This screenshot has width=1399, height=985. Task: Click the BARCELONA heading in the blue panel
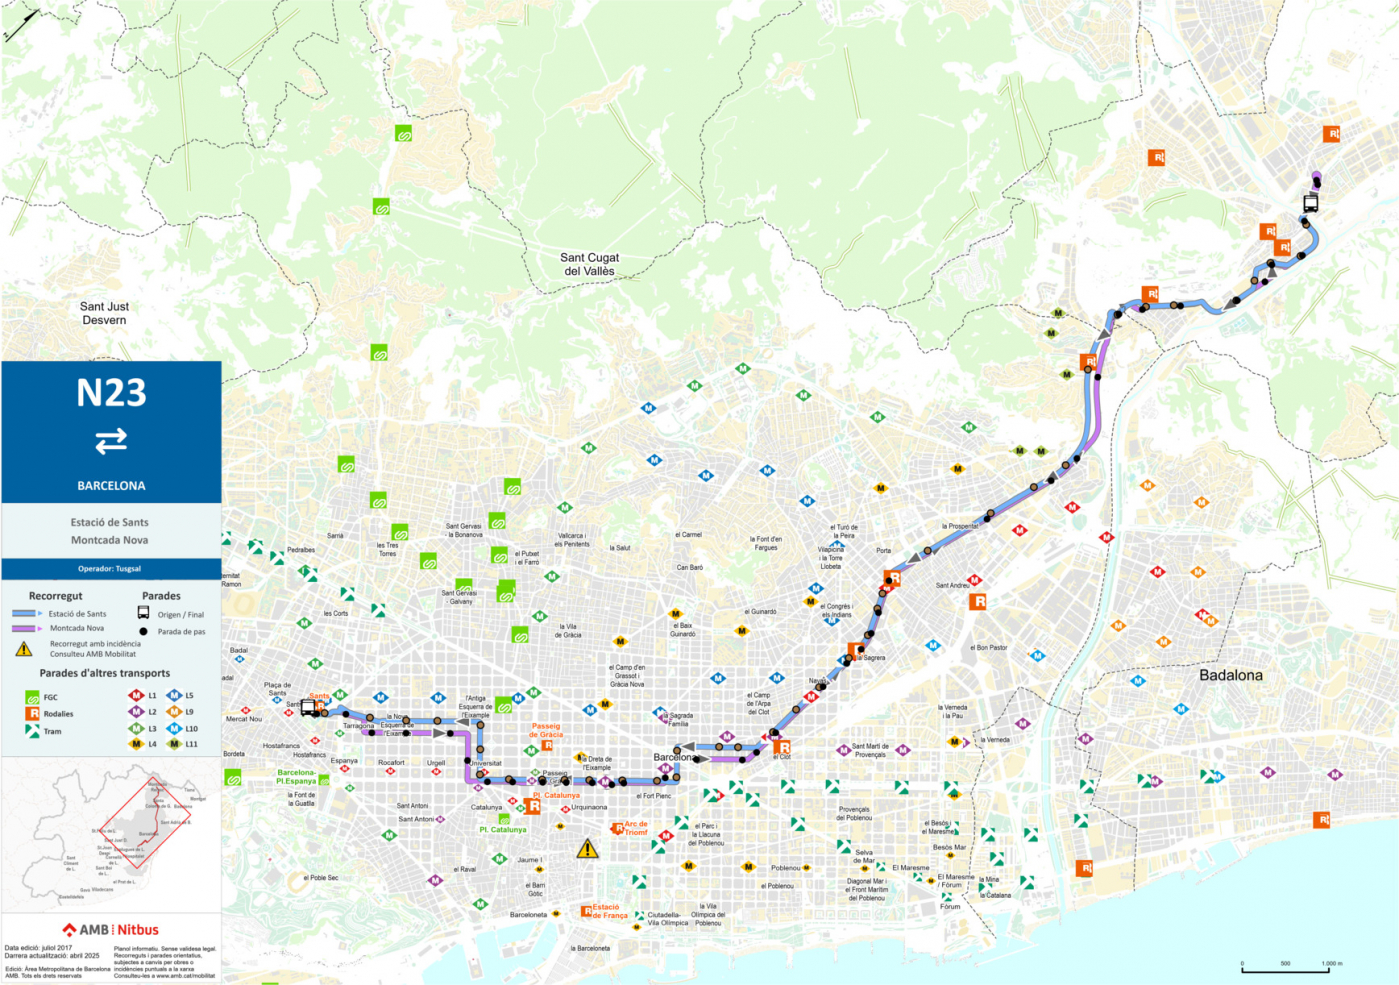coord(111,486)
